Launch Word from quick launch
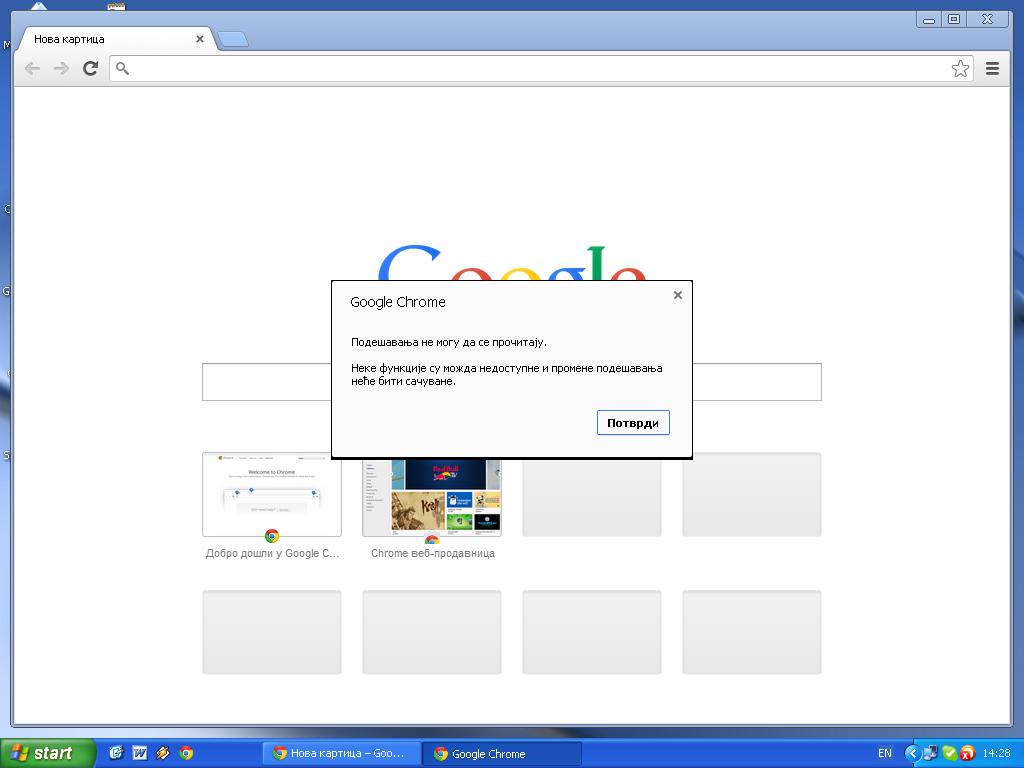 (x=139, y=753)
